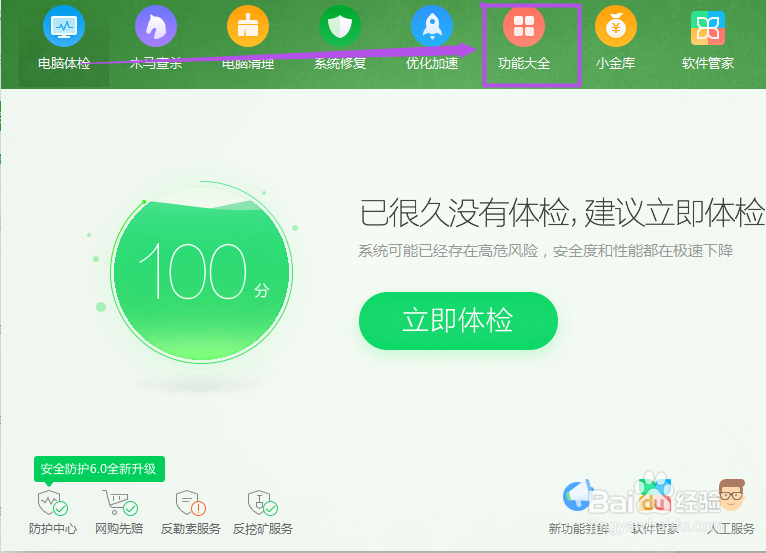Click the 防护中心 text label
This screenshot has width=766, height=553.
click(x=53, y=529)
